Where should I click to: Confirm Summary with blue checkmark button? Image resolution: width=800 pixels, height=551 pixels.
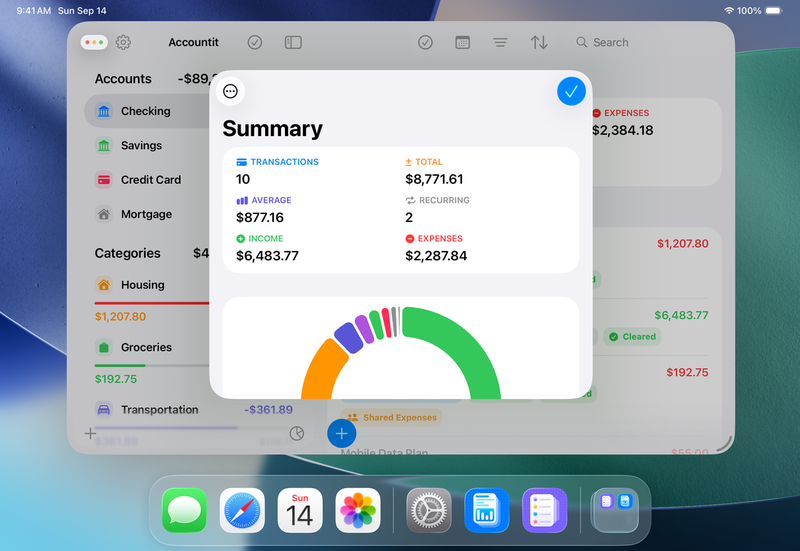571,91
